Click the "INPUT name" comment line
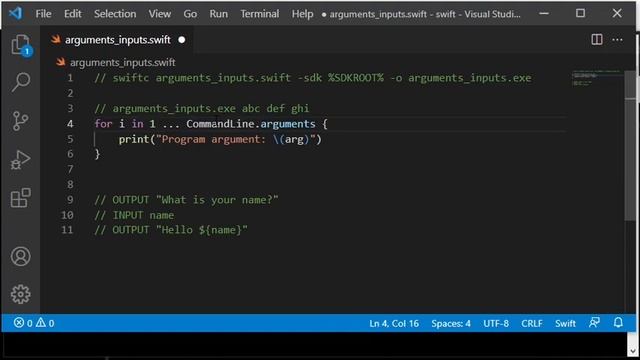The height and width of the screenshot is (360, 640). point(134,215)
